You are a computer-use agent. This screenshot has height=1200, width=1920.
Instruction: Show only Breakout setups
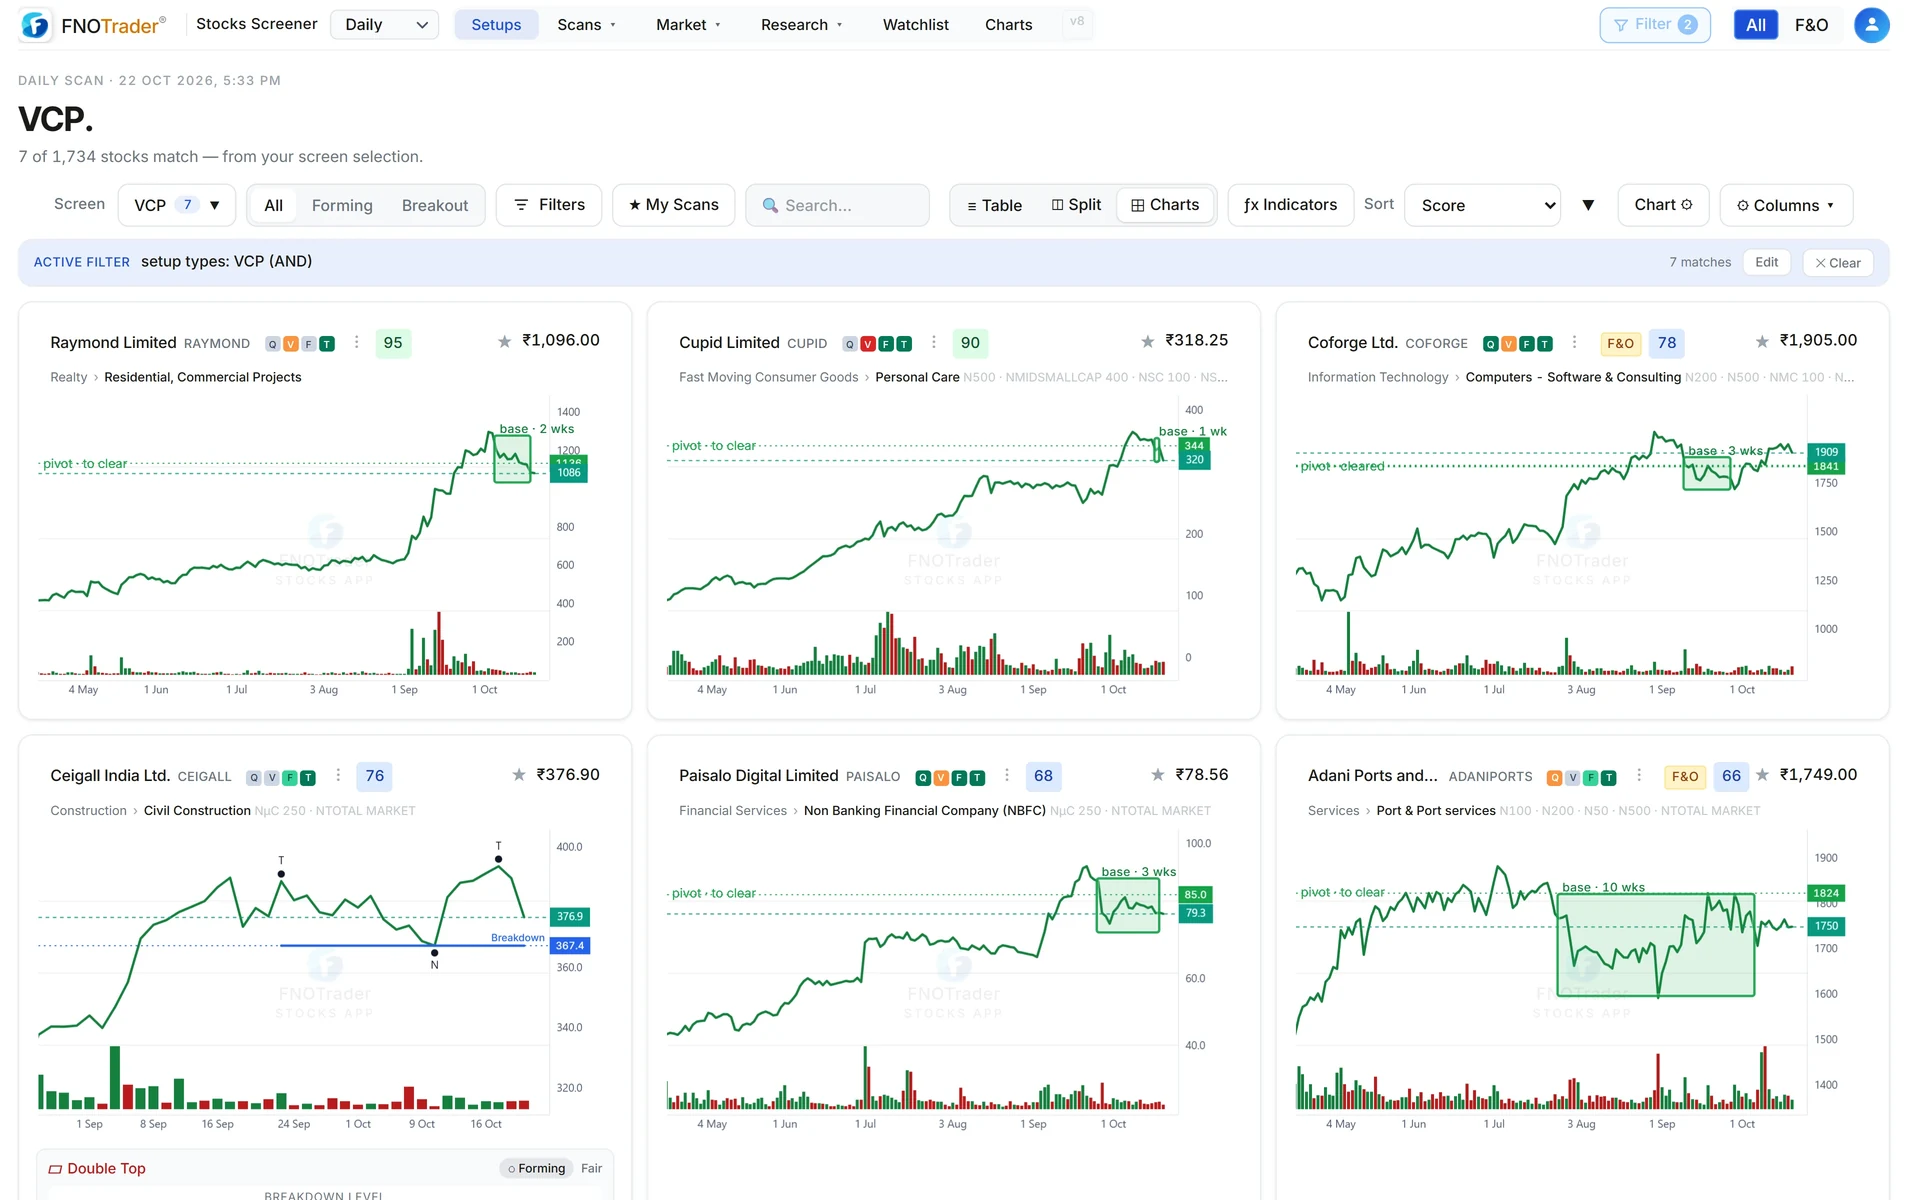pos(435,205)
